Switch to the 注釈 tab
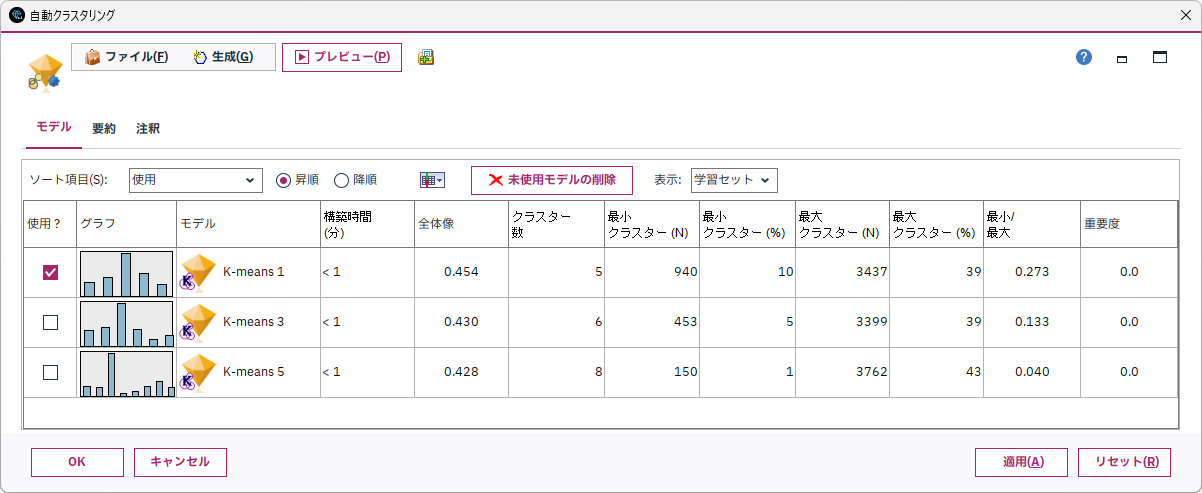This screenshot has width=1202, height=493. tap(148, 128)
